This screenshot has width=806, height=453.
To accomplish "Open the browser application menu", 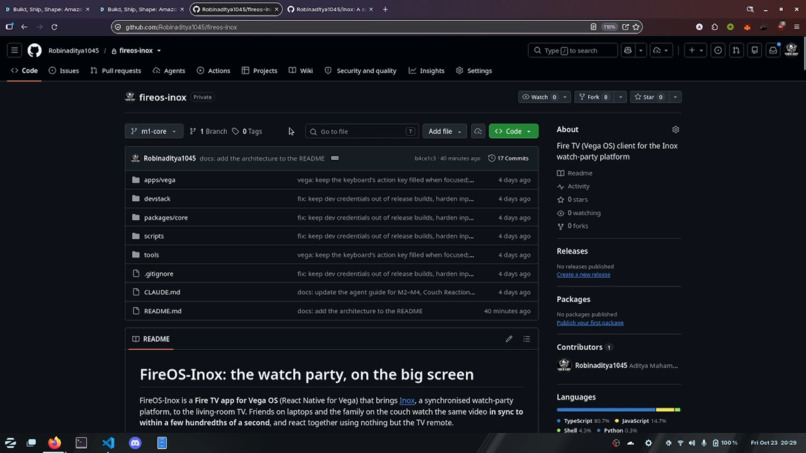I will [796, 27].
